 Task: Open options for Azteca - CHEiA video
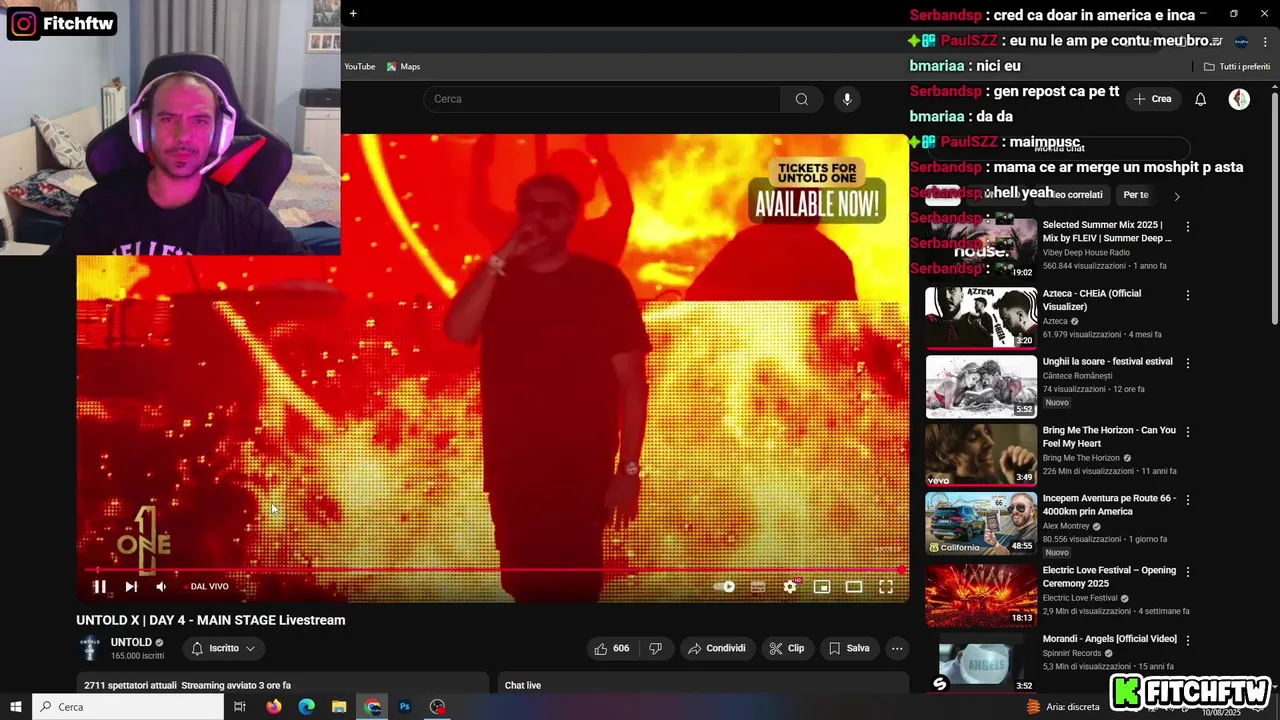pyautogui.click(x=1188, y=295)
